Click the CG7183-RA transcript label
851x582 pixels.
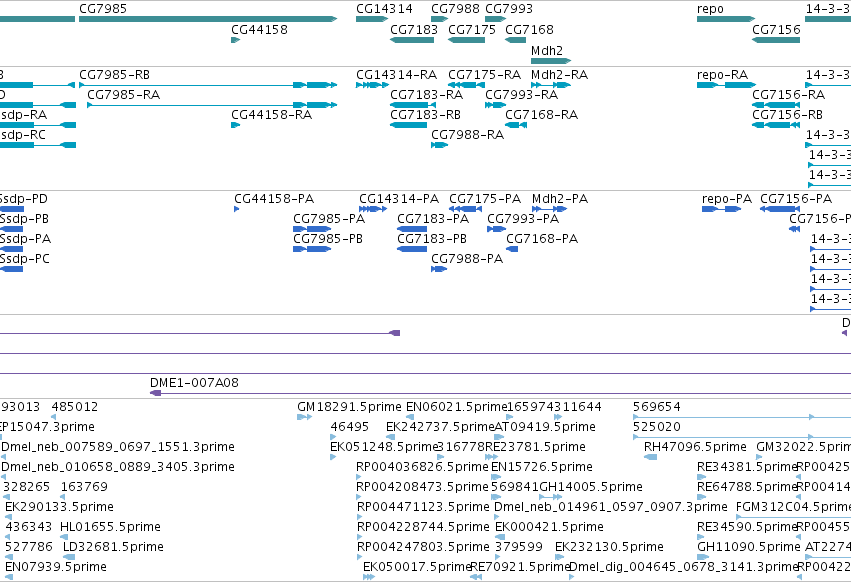coord(427,95)
